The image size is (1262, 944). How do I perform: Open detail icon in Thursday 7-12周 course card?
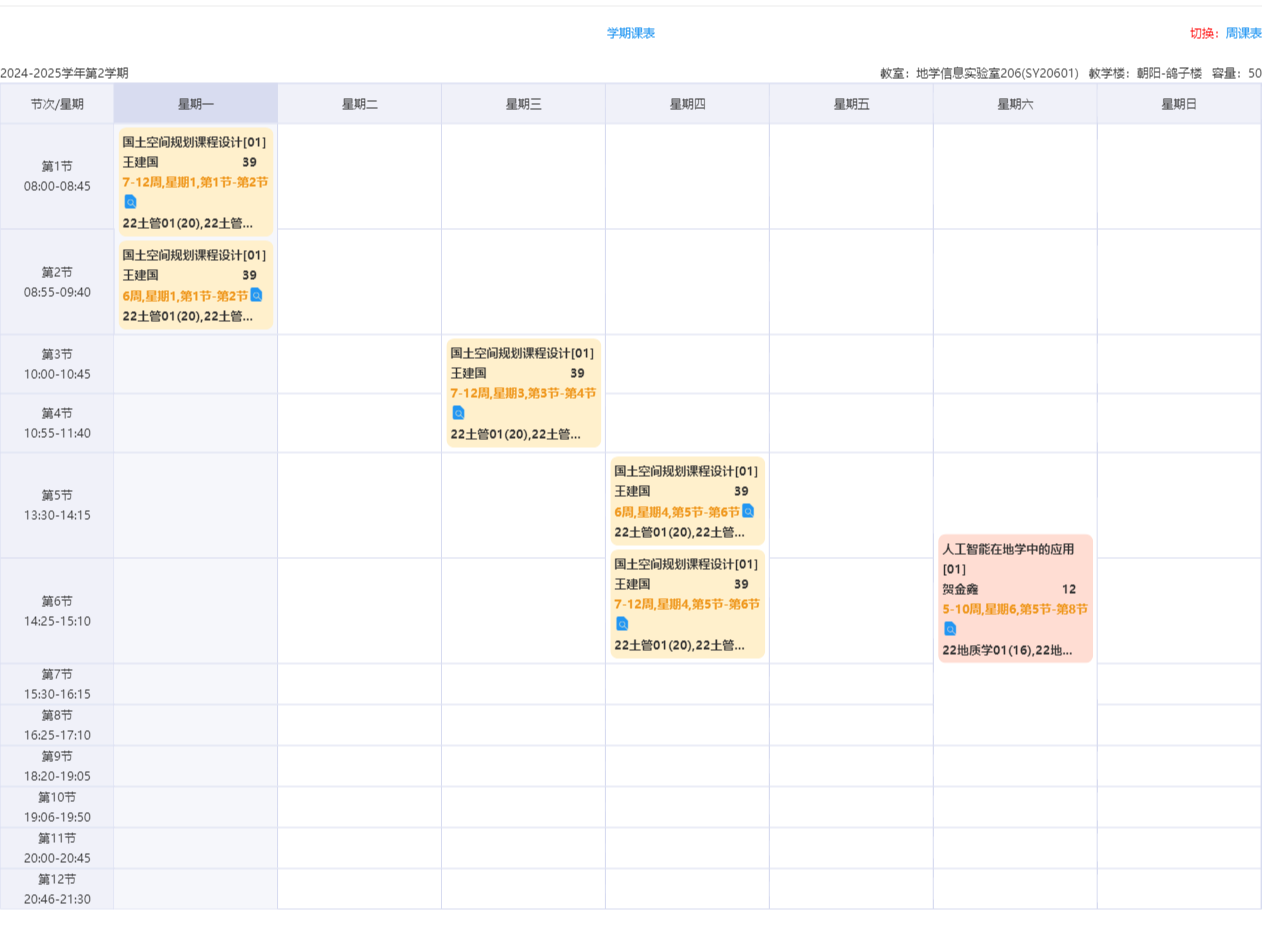(622, 624)
